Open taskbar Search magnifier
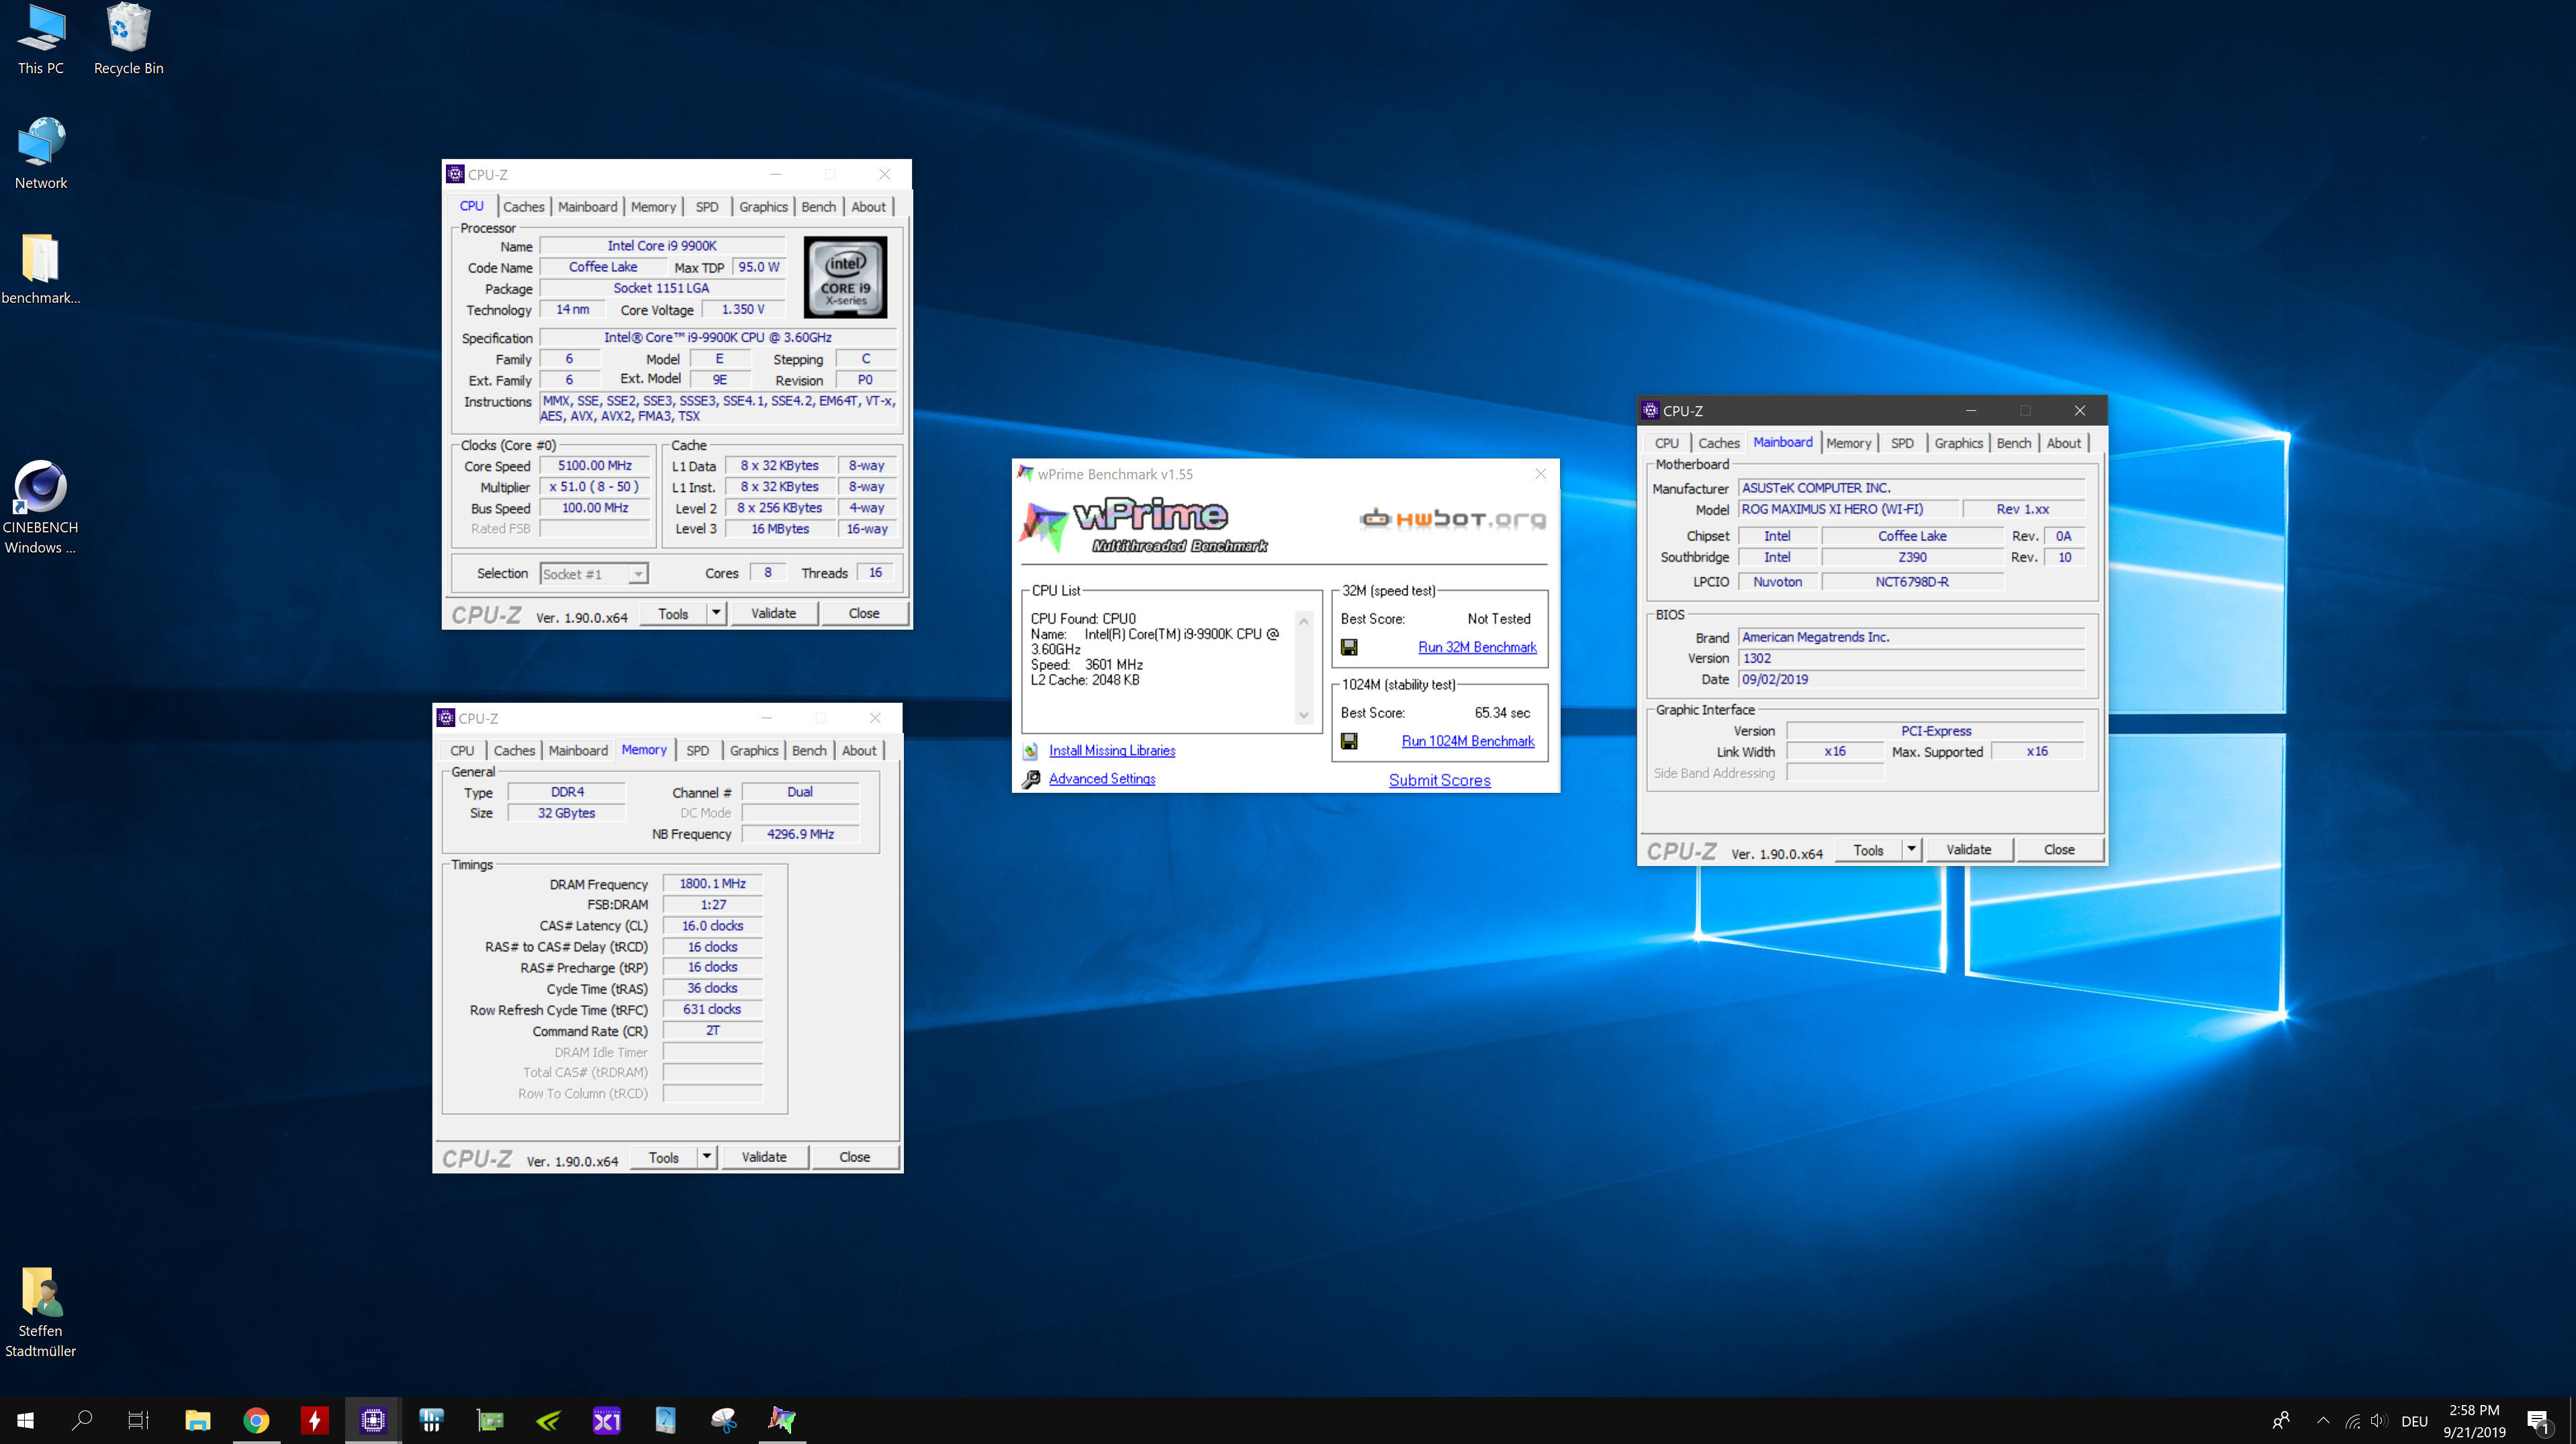 (x=83, y=1420)
